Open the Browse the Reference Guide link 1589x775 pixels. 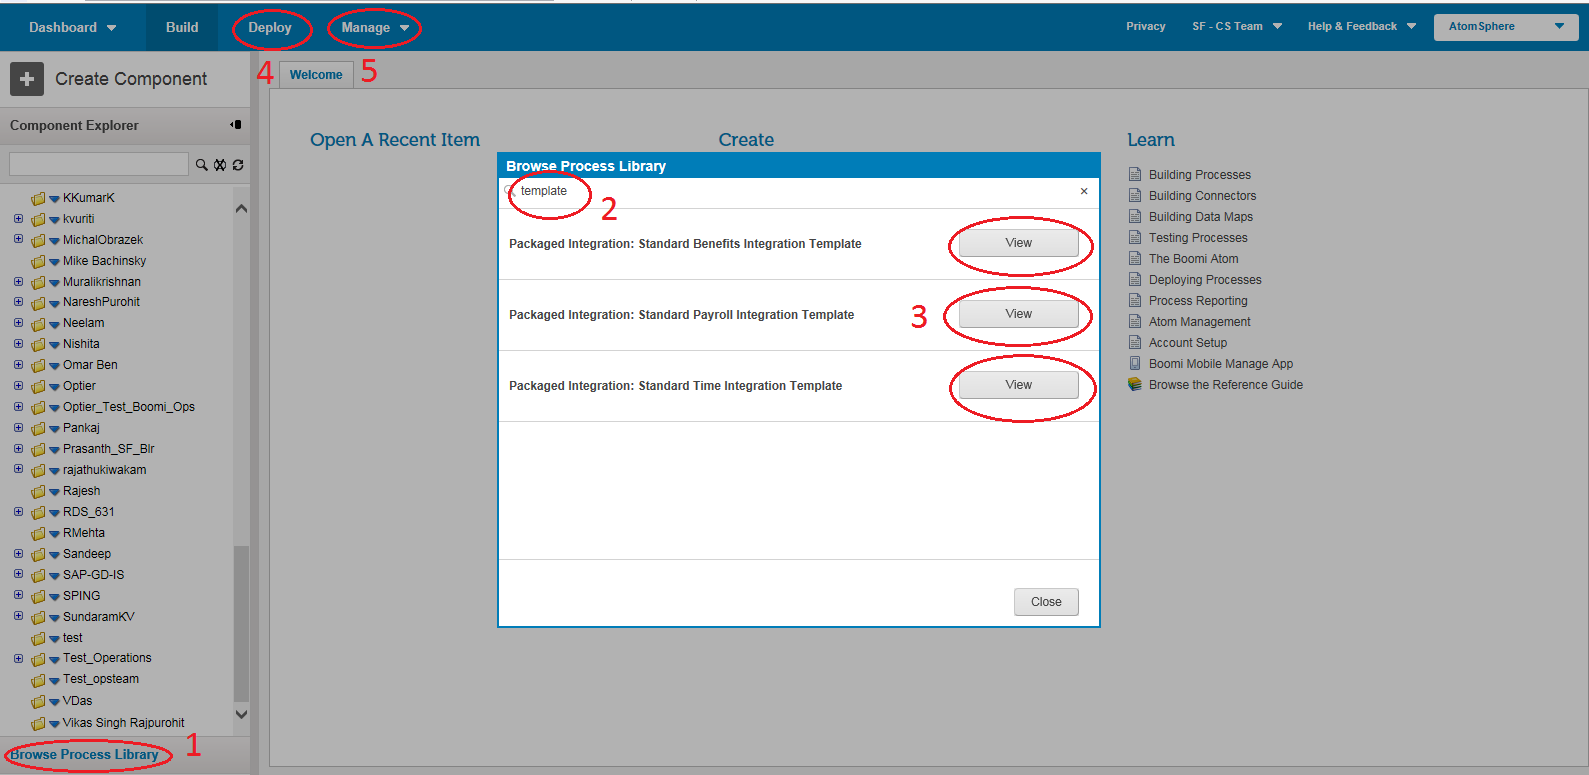(x=1225, y=385)
